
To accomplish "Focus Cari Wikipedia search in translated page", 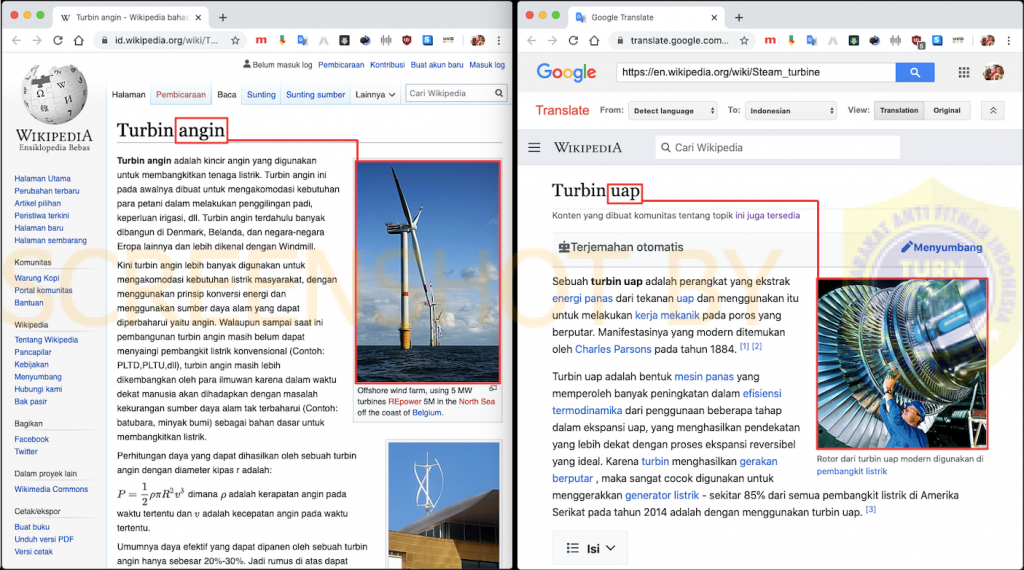I will coord(777,148).
